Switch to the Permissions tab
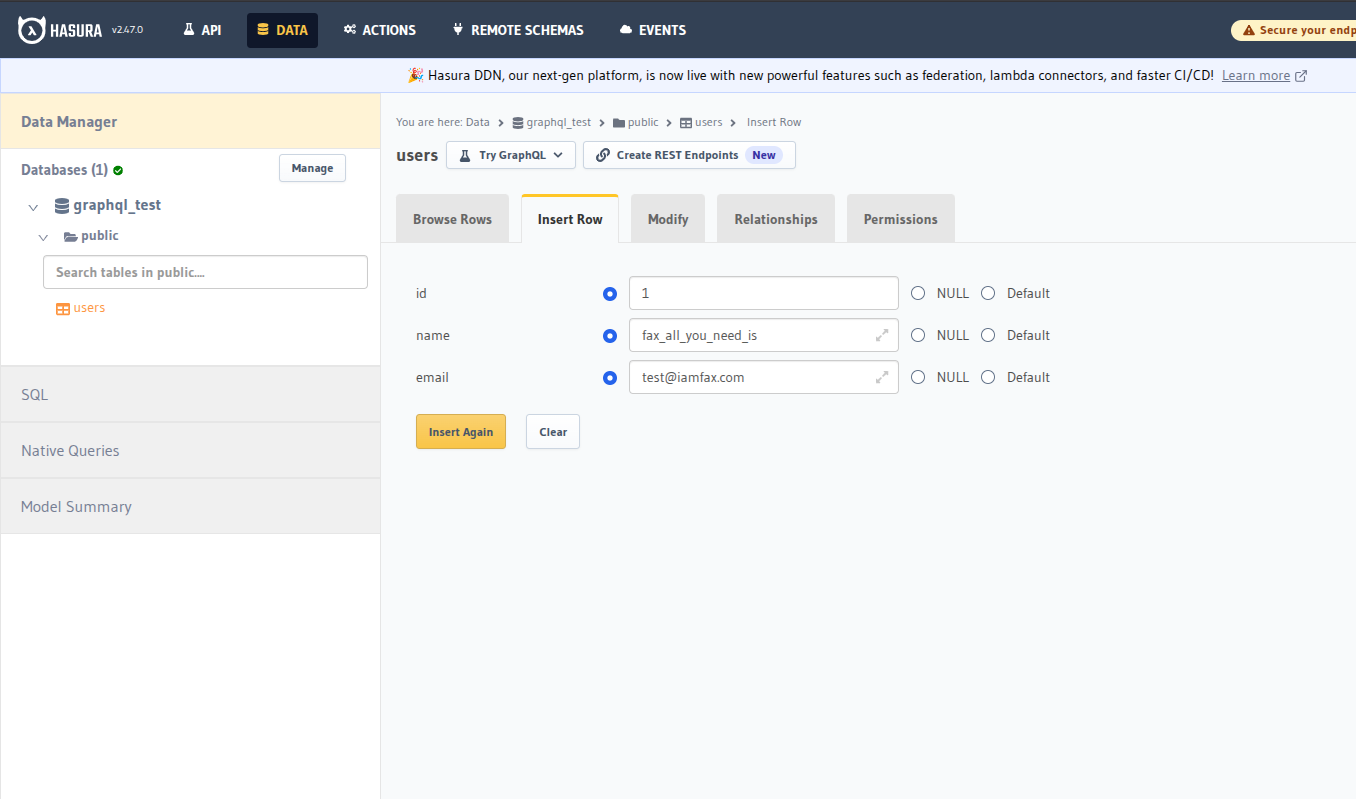1356x799 pixels. (x=901, y=219)
